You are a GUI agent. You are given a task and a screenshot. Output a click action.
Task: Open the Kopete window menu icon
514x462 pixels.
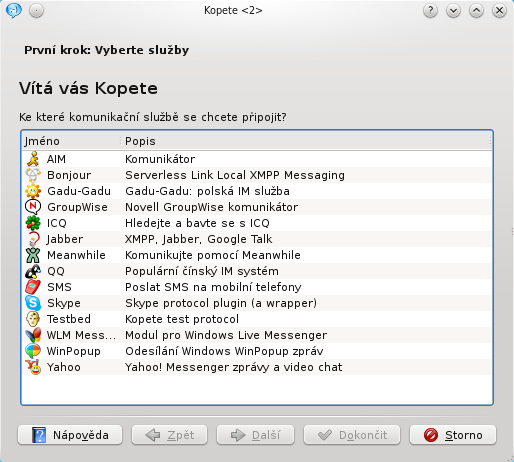[14, 10]
